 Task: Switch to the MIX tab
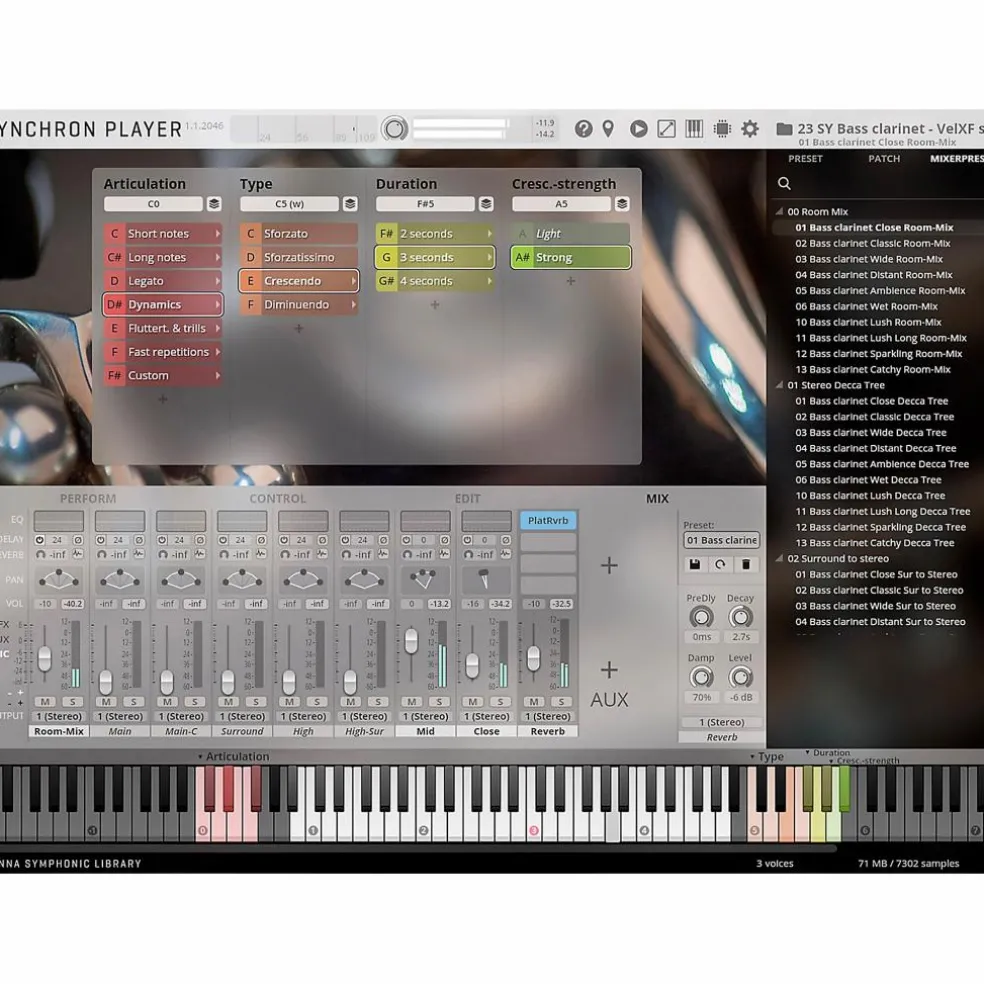pos(658,498)
